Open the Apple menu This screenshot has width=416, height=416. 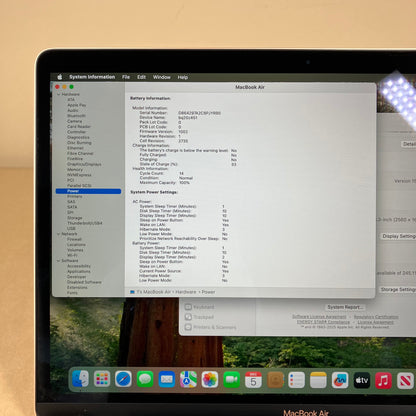tap(60, 77)
